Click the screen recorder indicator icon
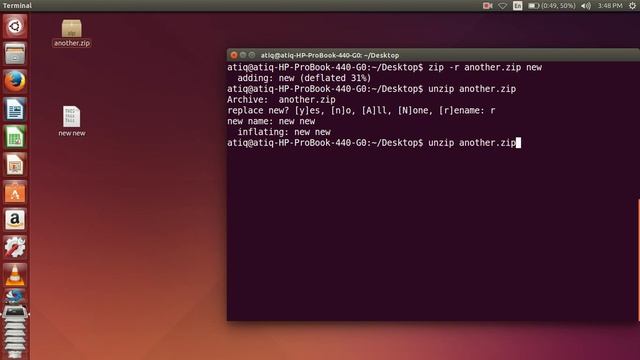Image resolution: width=640 pixels, height=360 pixels. (x=487, y=6)
